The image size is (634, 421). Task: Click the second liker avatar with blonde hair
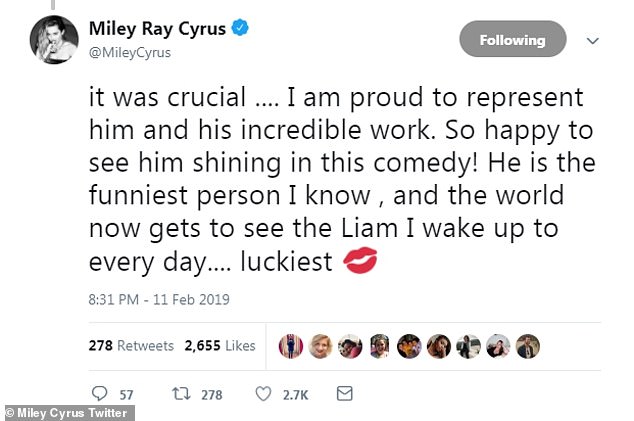[320, 346]
